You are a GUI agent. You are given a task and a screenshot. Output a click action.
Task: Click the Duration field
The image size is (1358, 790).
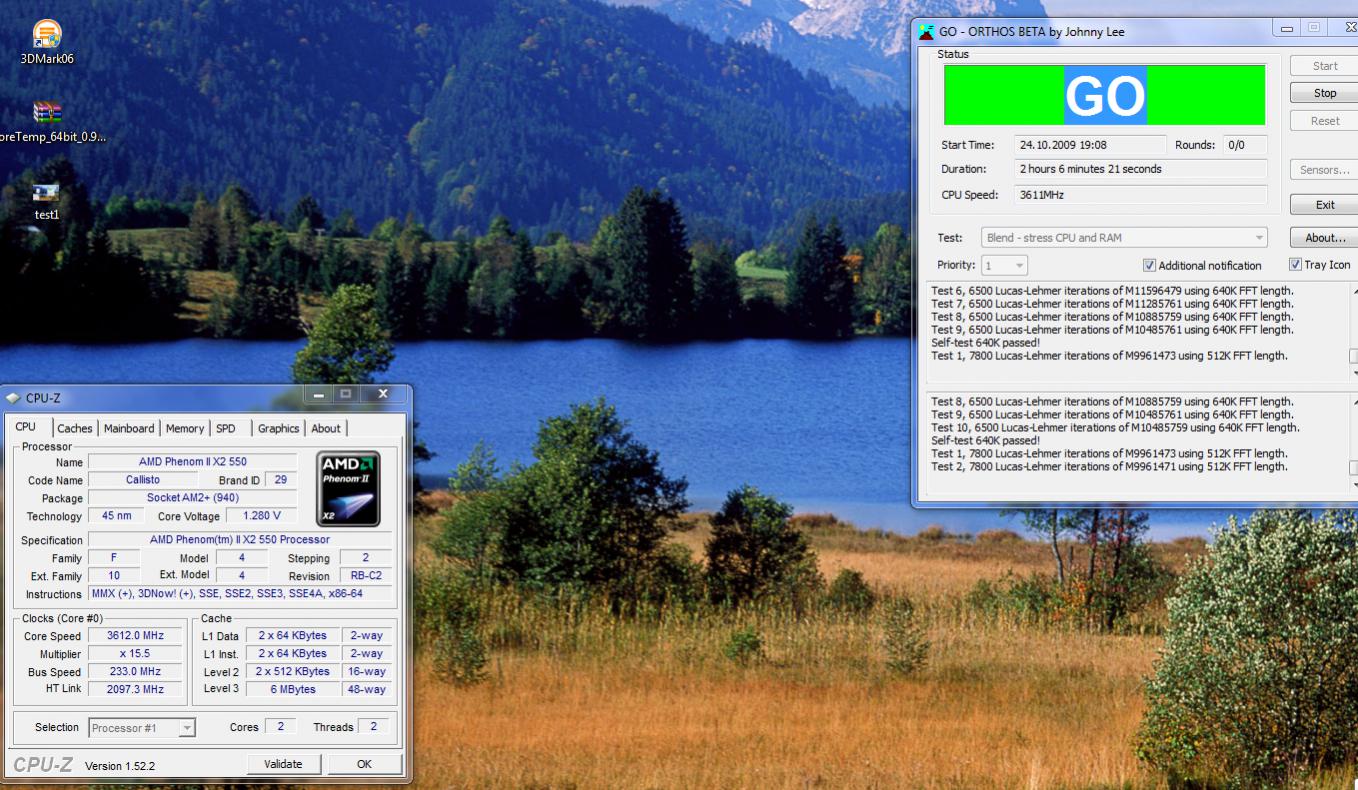[x=1141, y=170]
